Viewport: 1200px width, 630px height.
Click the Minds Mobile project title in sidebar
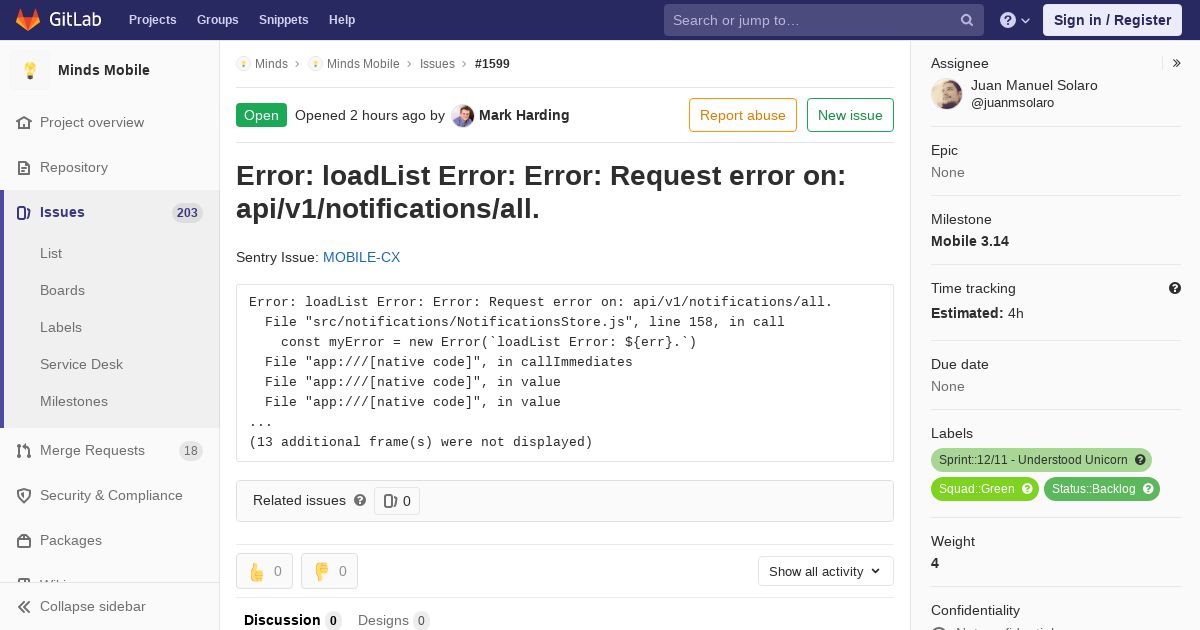(x=104, y=70)
